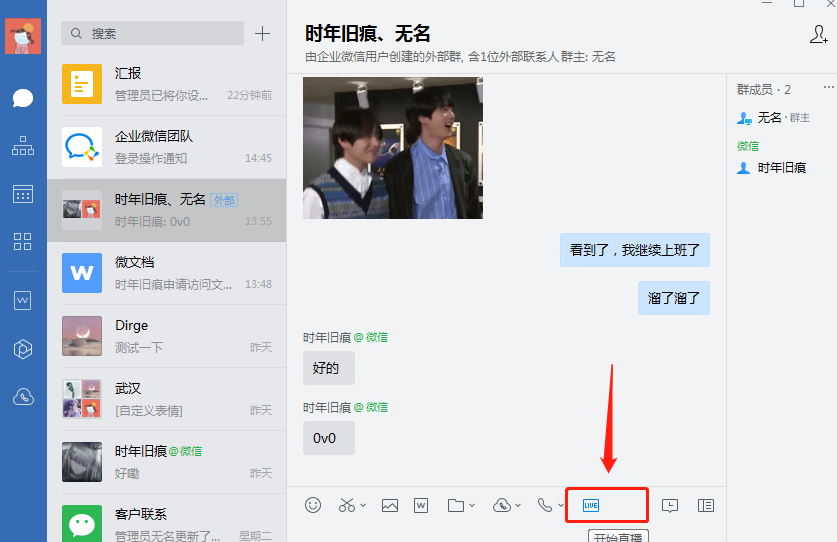The image size is (837, 542).
Task: Toggle the side panel list icon
Action: [x=706, y=505]
